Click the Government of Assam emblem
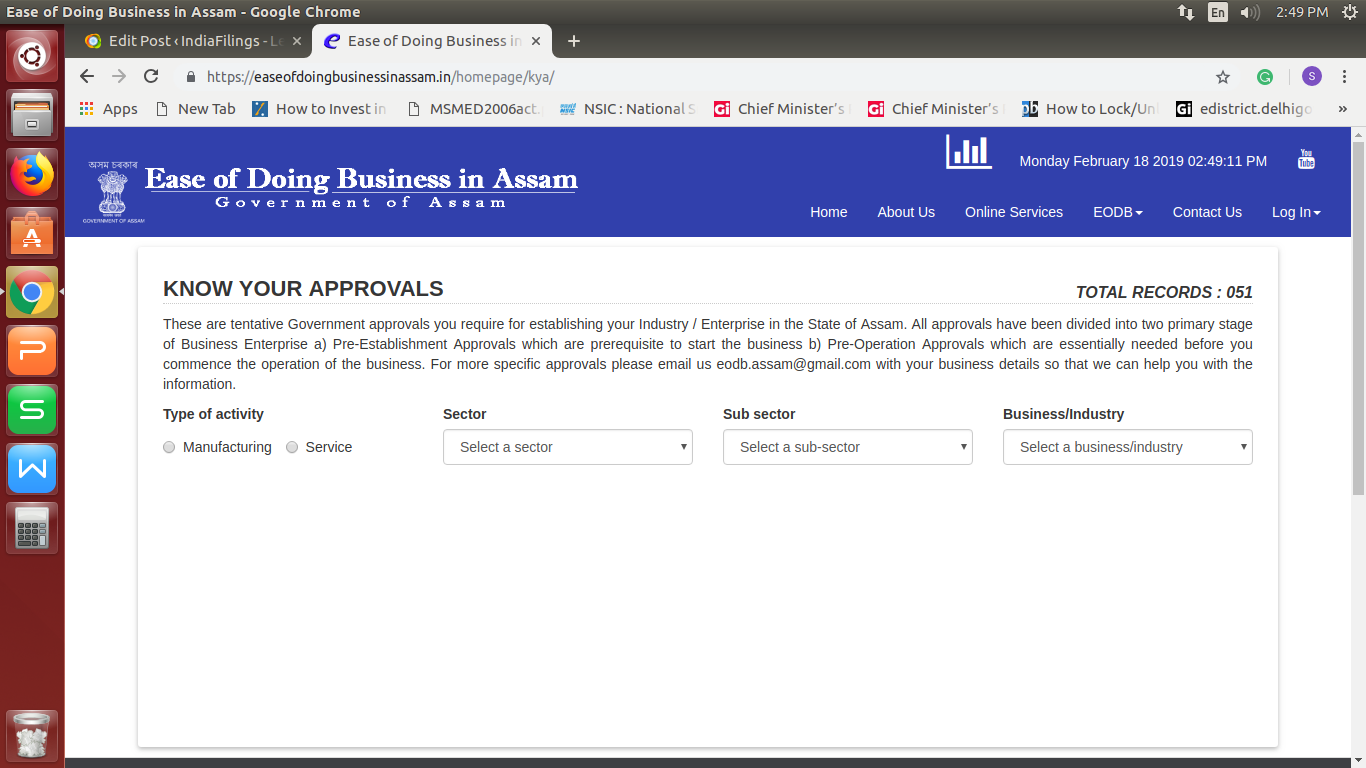The width and height of the screenshot is (1366, 768). point(111,190)
